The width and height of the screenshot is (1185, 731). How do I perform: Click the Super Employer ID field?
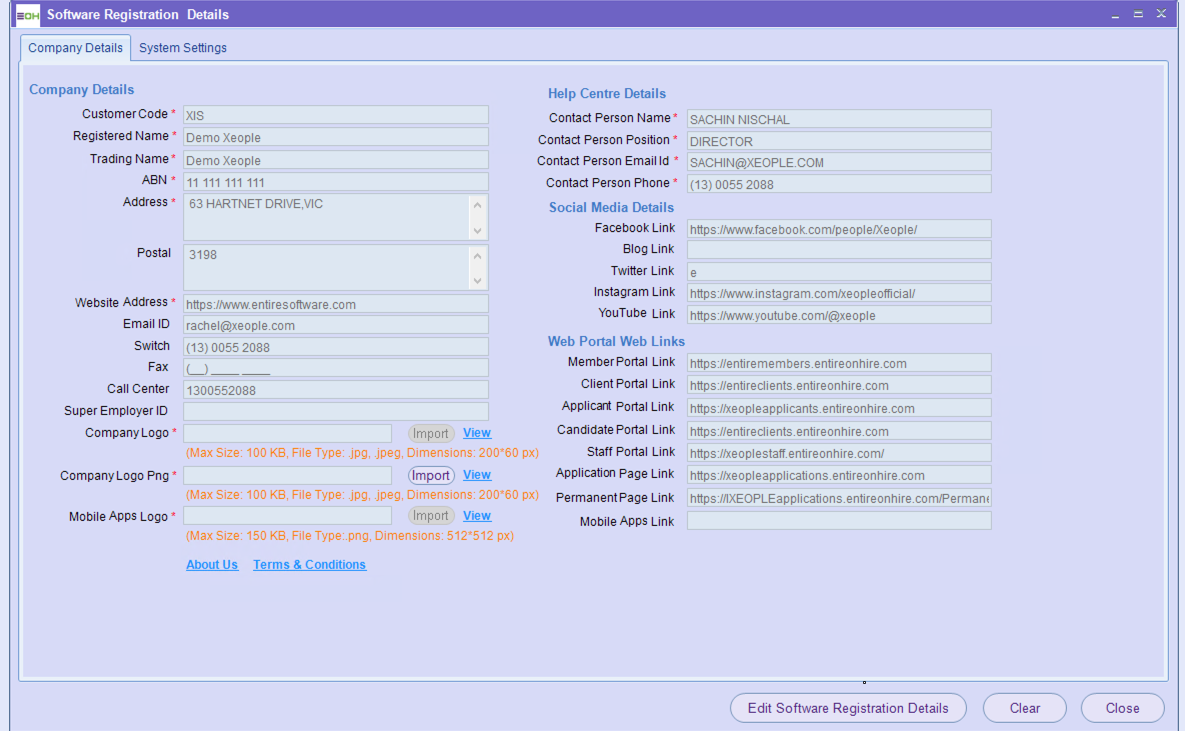(335, 411)
